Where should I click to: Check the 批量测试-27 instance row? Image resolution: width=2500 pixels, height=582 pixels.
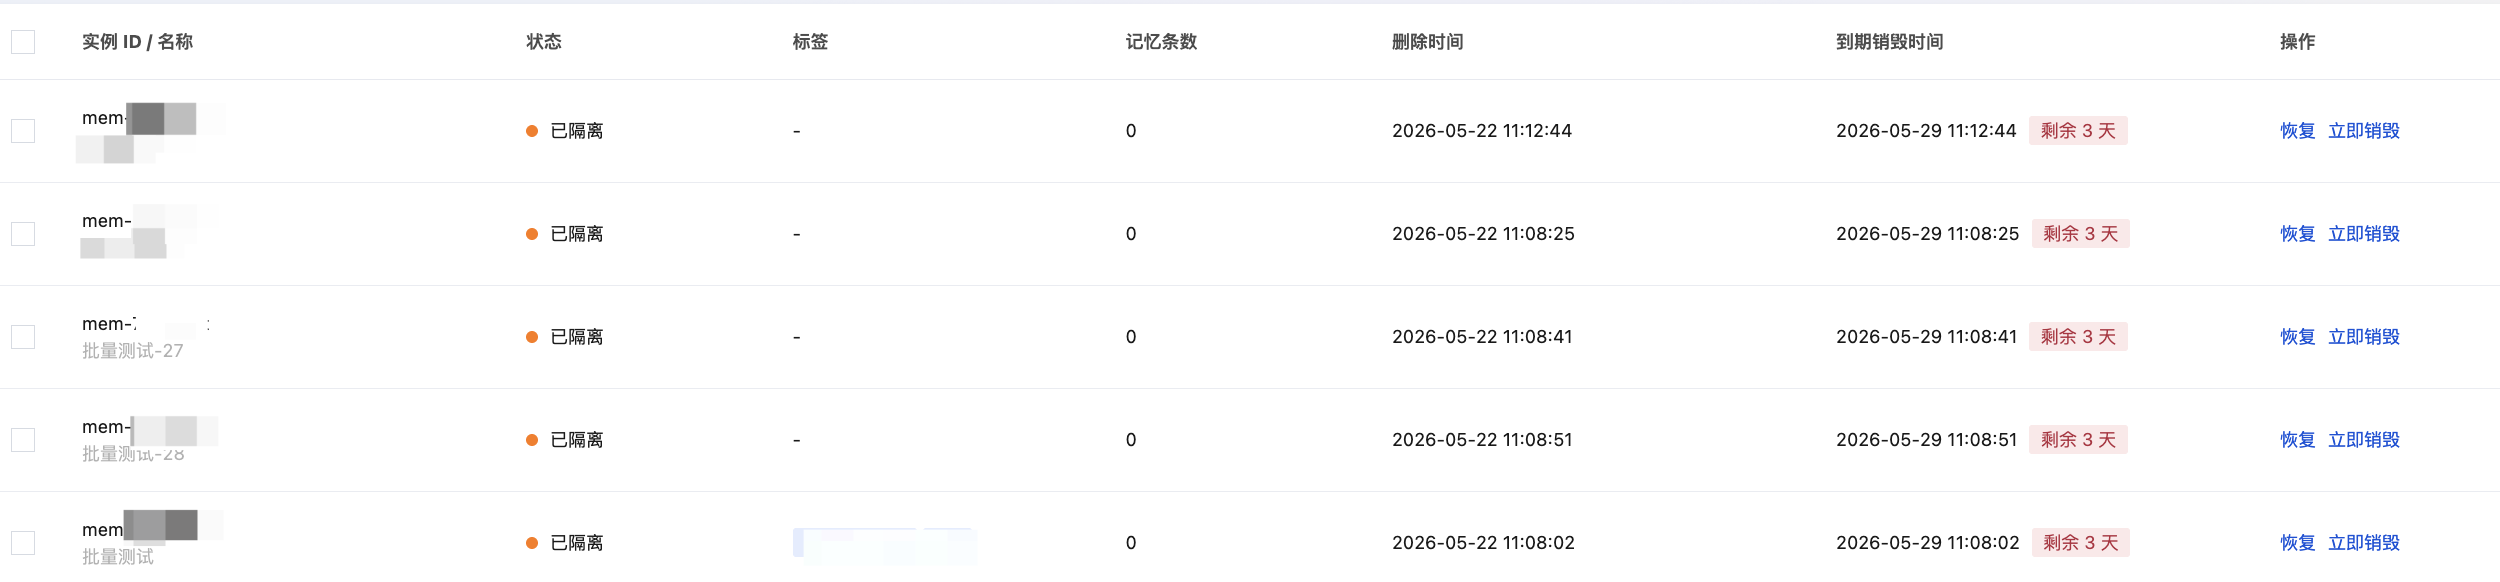point(23,337)
